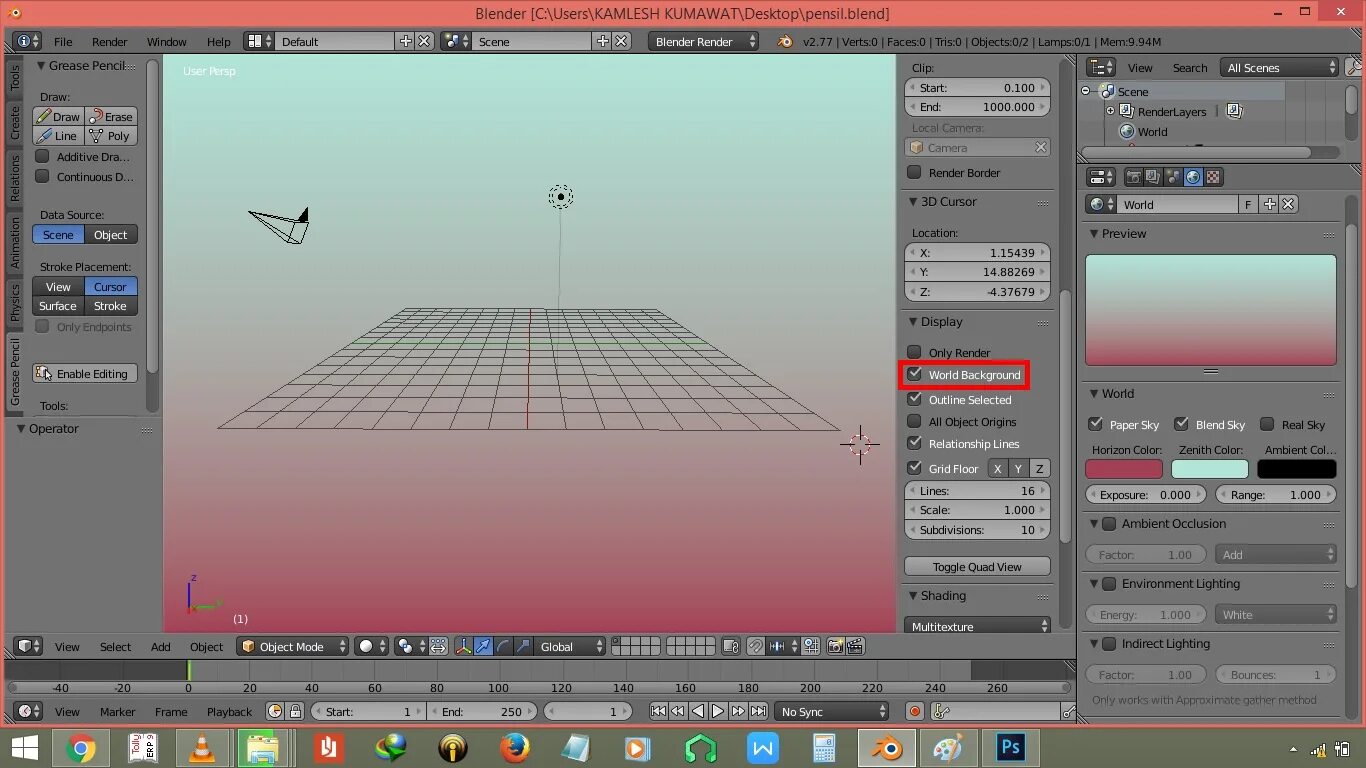Click the Horizon Color swatch
Image resolution: width=1366 pixels, height=768 pixels.
[x=1124, y=468]
